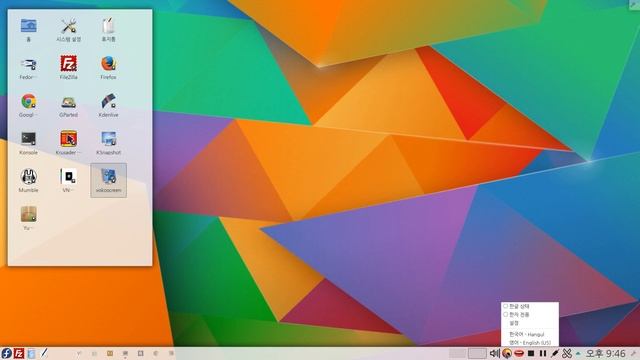The image size is (640, 360).
Task: Pause recording with the pause tray button
Action: [543, 353]
